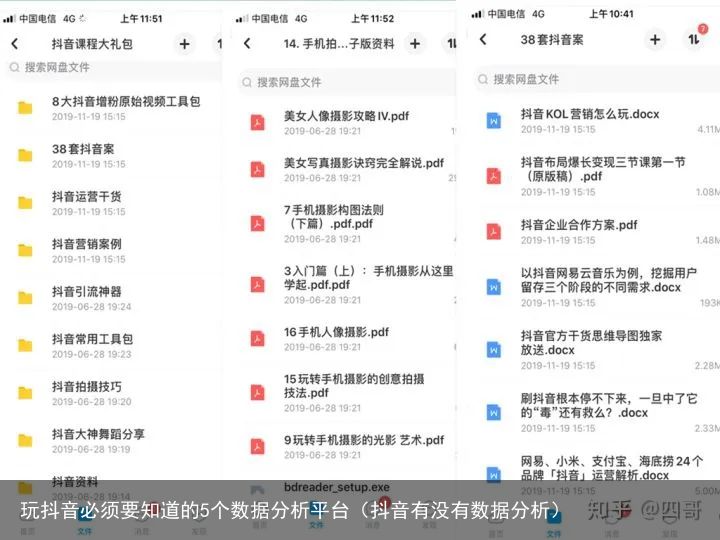
Task: Select 刷抖音根本停不下来 docx file name
Action: [x=609, y=405]
